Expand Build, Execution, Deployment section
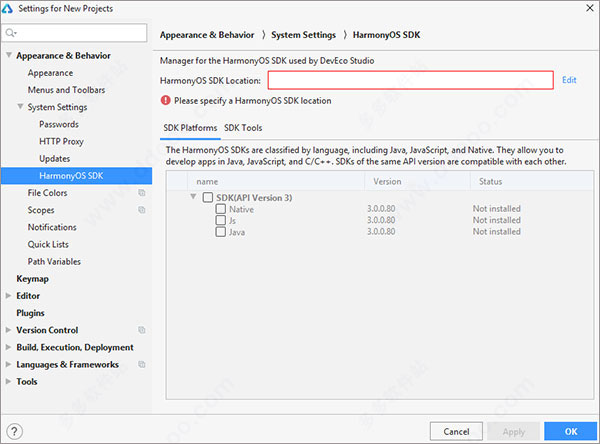This screenshot has width=600, height=444. pos(8,347)
